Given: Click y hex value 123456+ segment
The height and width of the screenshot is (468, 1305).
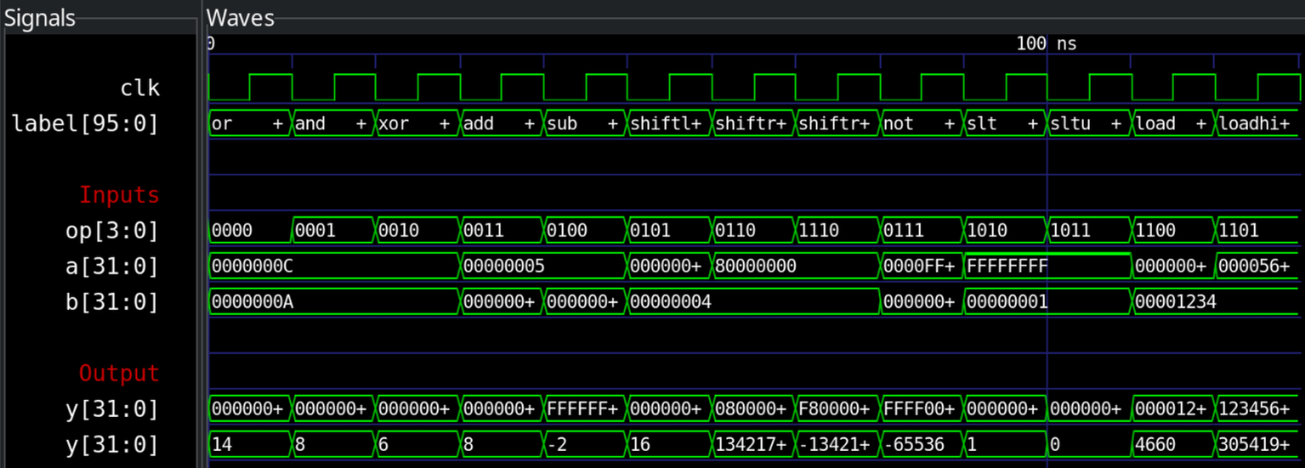Looking at the screenshot, I should coord(1260,409).
